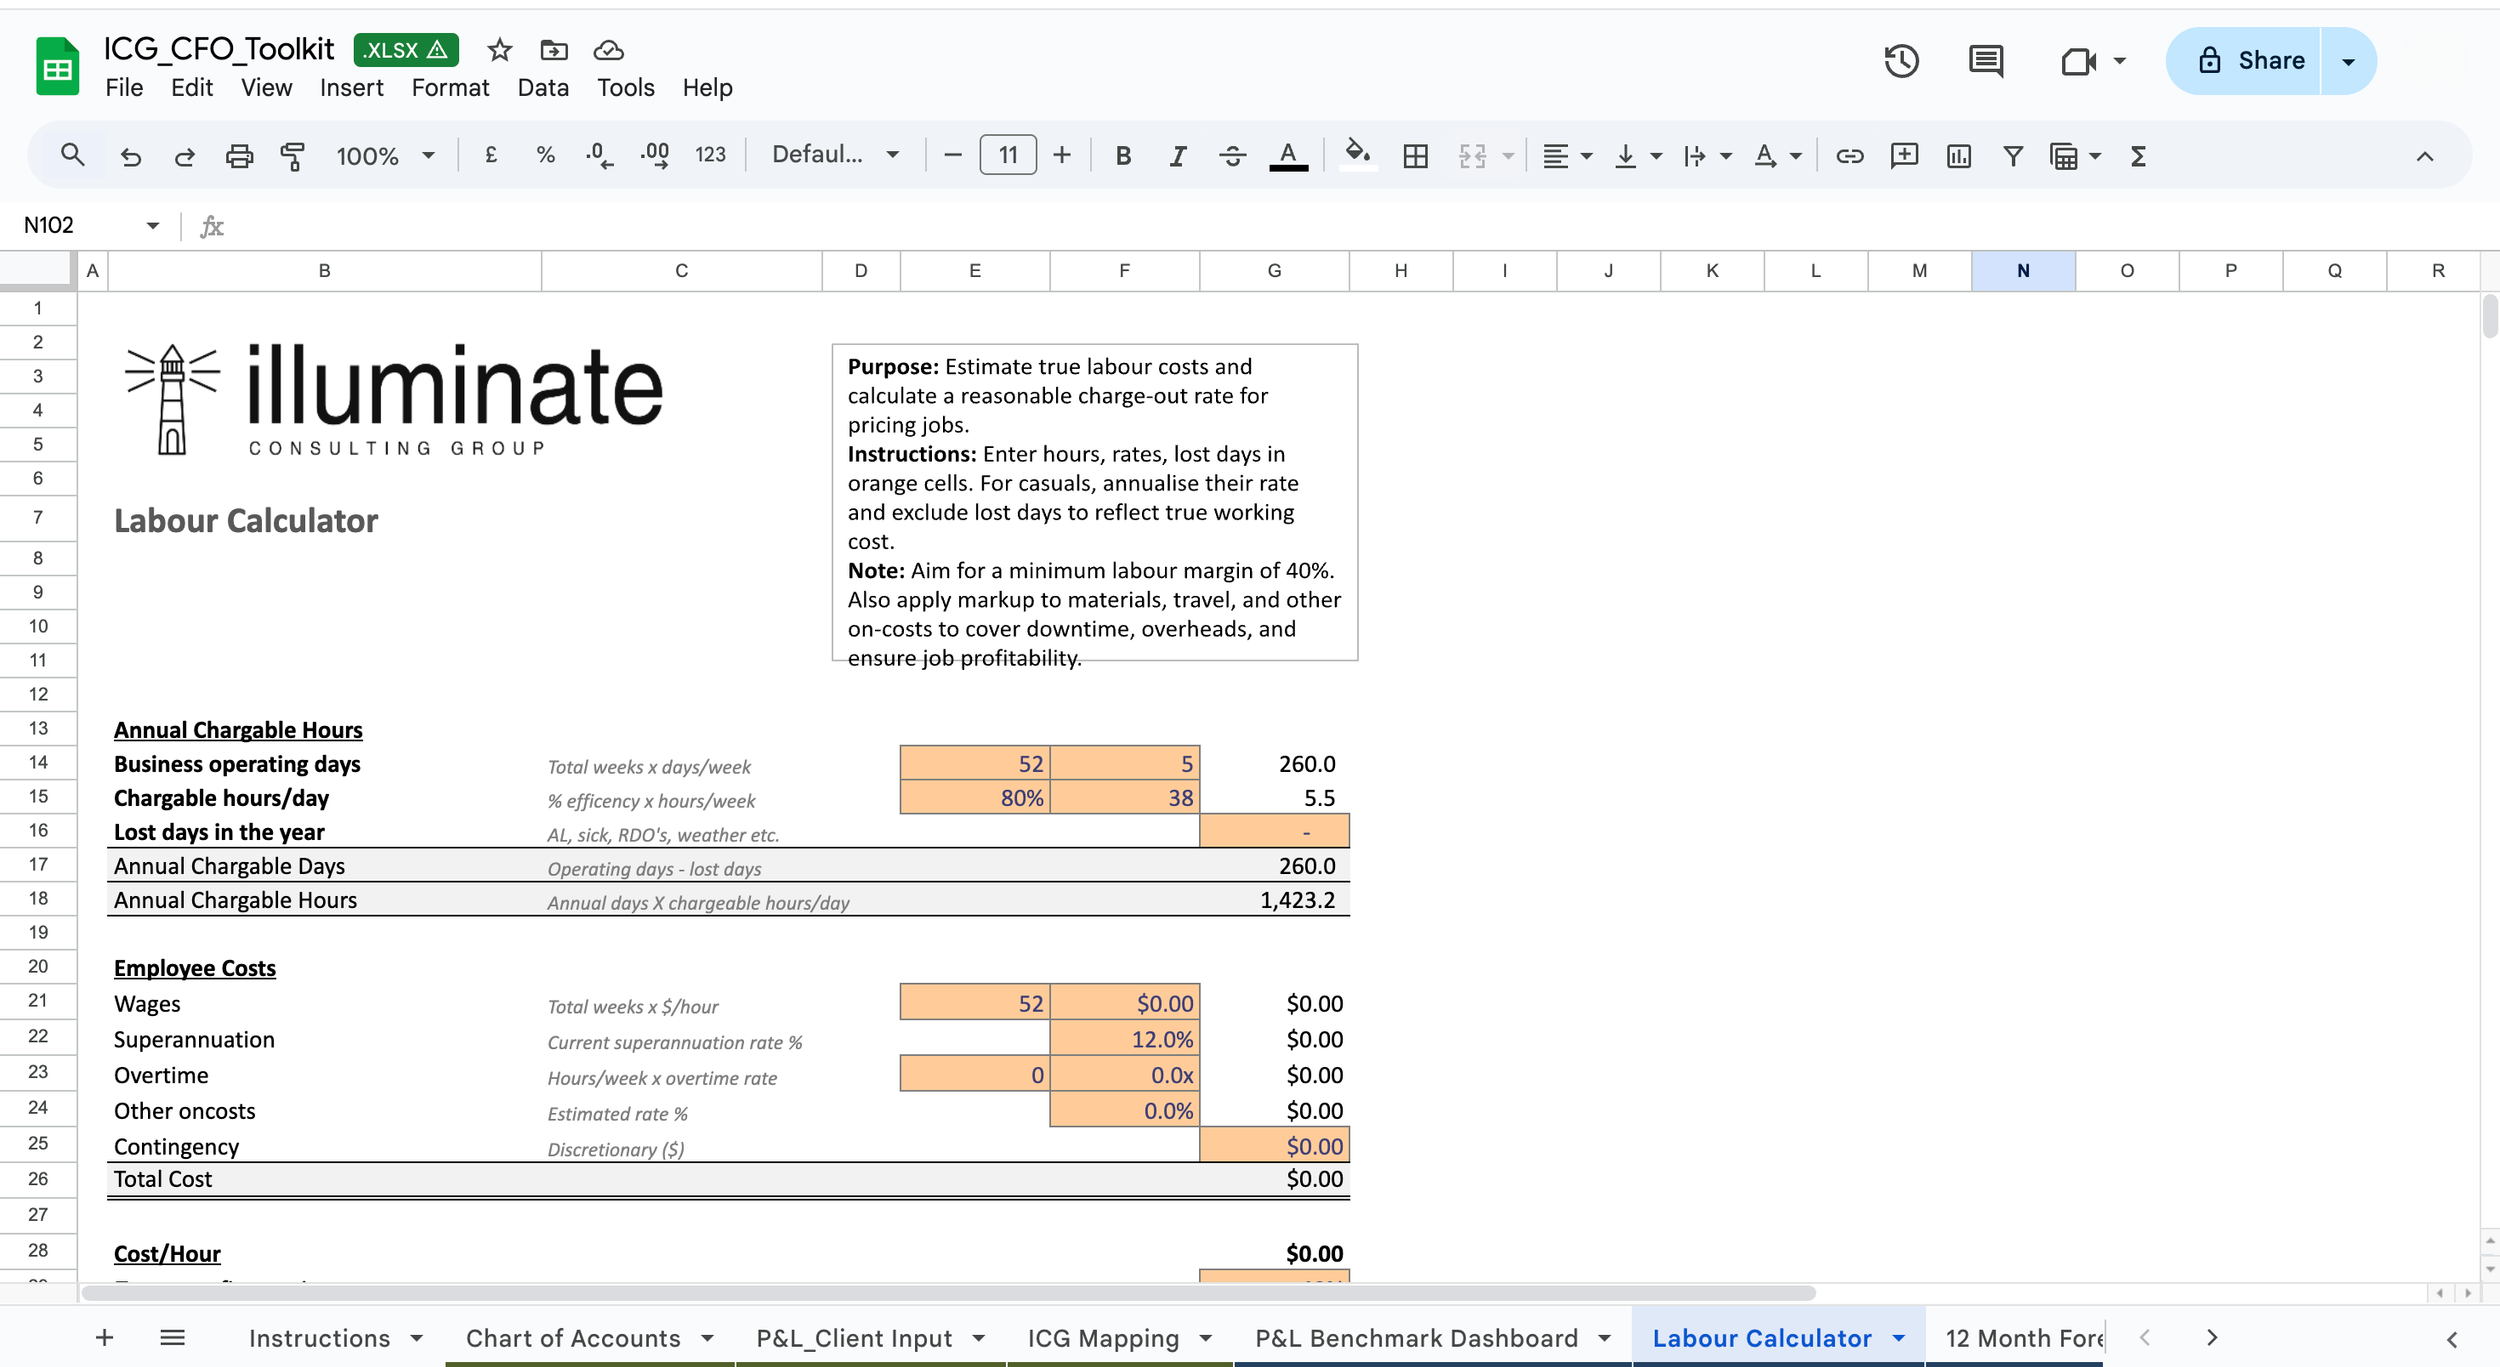The height and width of the screenshot is (1367, 2500).
Task: Open text wrapping options
Action: [x=1706, y=155]
